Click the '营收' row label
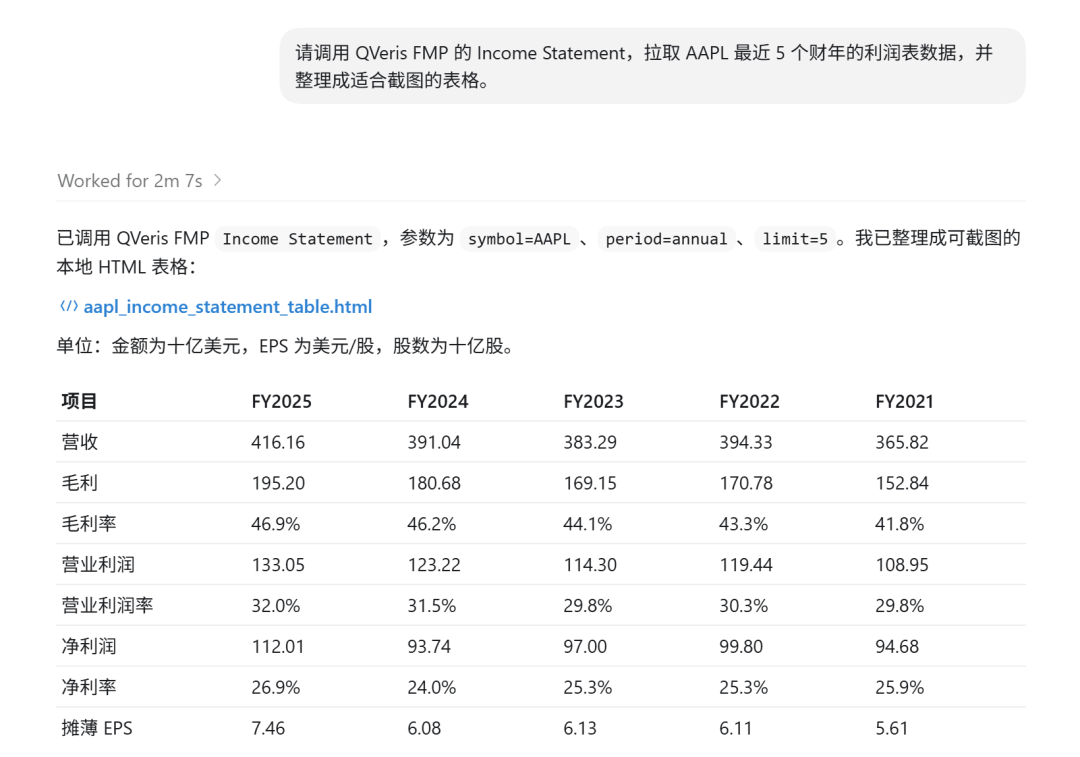The width and height of the screenshot is (1080, 757). click(80, 442)
